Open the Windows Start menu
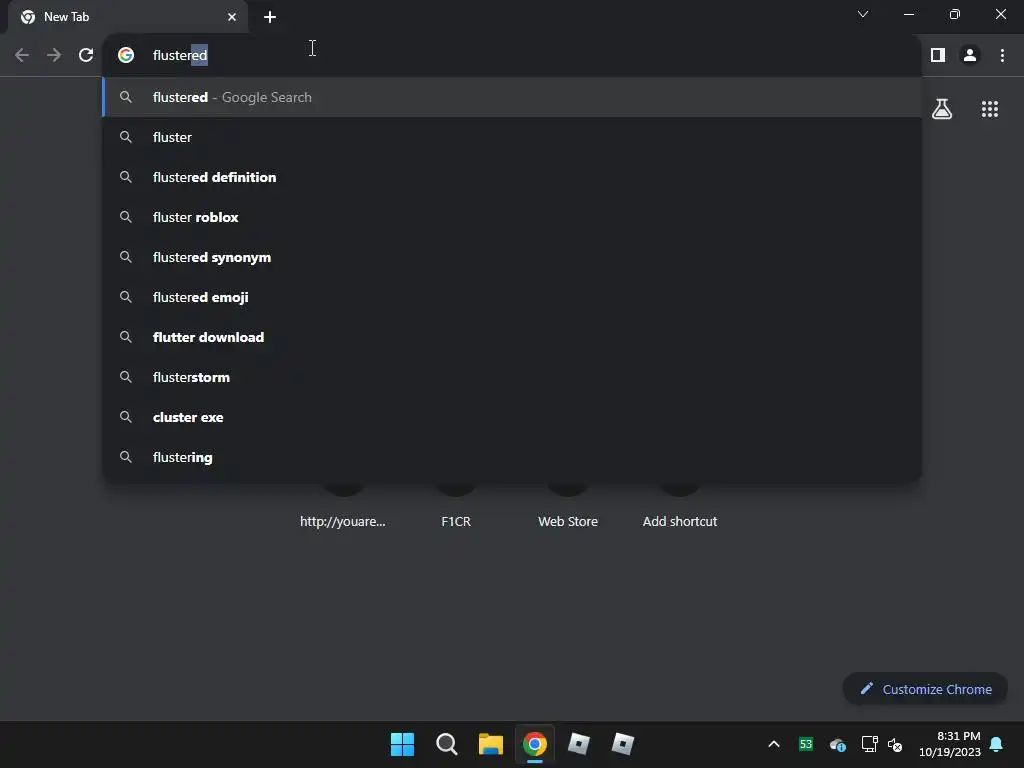This screenshot has width=1024, height=768. (402, 744)
